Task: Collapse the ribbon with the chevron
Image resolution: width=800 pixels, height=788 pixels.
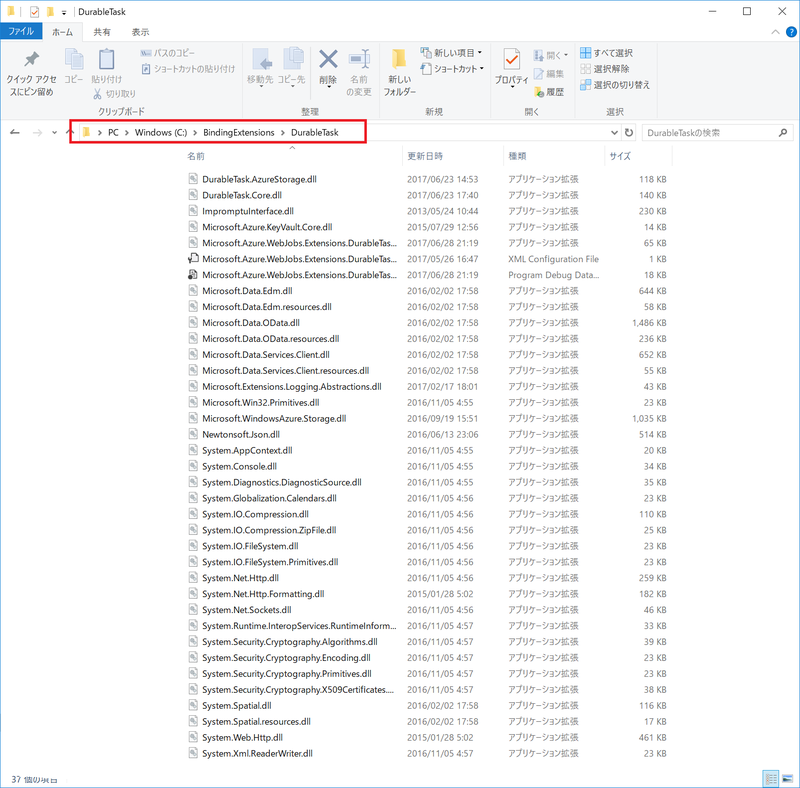Action: (x=775, y=32)
